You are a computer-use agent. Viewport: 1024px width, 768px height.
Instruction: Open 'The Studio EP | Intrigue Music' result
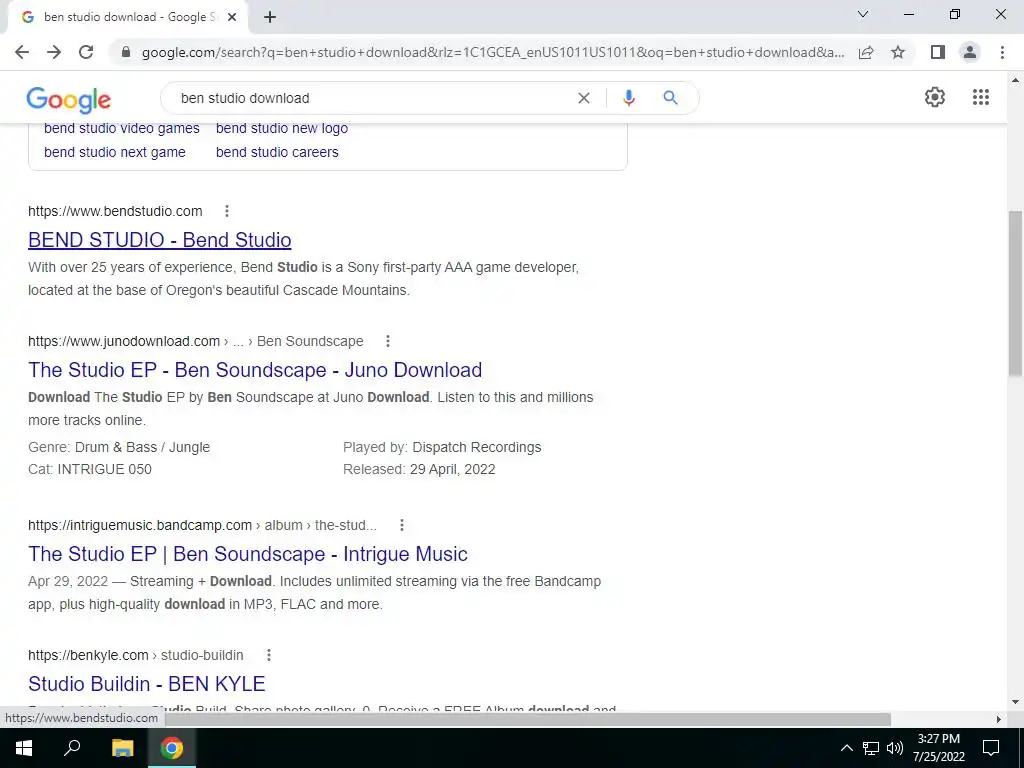coord(248,554)
